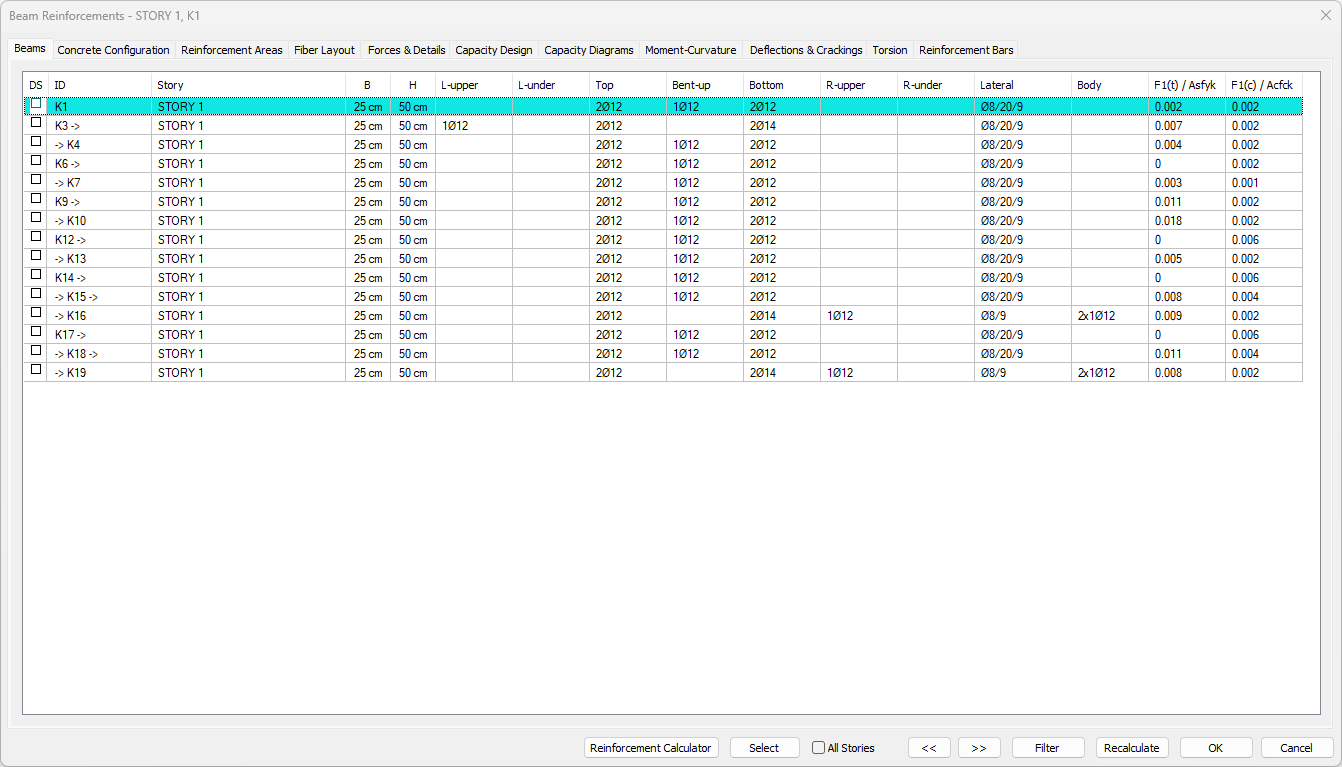Check the DS checkbox for beam K1
The width and height of the screenshot is (1342, 767).
pos(36,104)
